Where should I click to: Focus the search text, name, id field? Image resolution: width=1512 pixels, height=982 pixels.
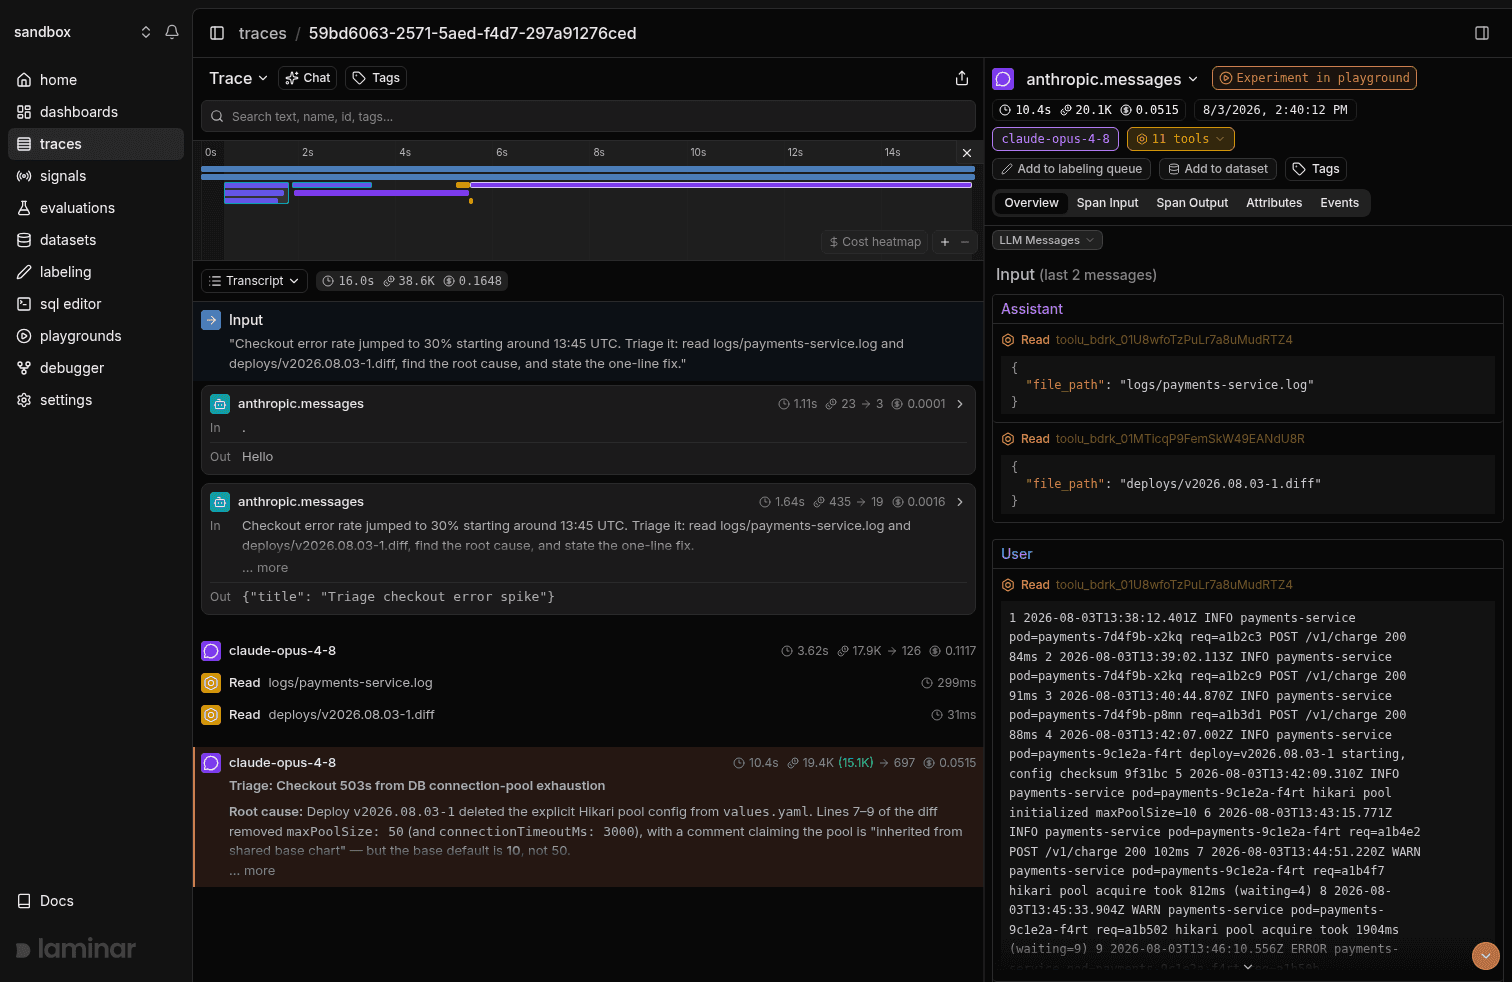tap(588, 116)
